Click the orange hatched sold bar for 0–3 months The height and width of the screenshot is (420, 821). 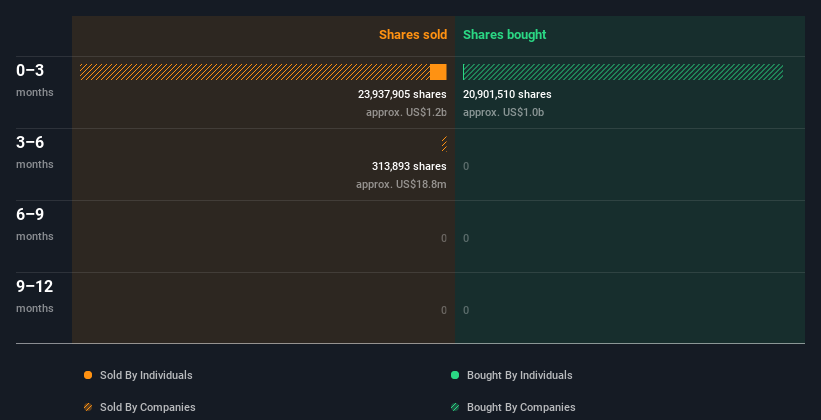click(x=254, y=72)
